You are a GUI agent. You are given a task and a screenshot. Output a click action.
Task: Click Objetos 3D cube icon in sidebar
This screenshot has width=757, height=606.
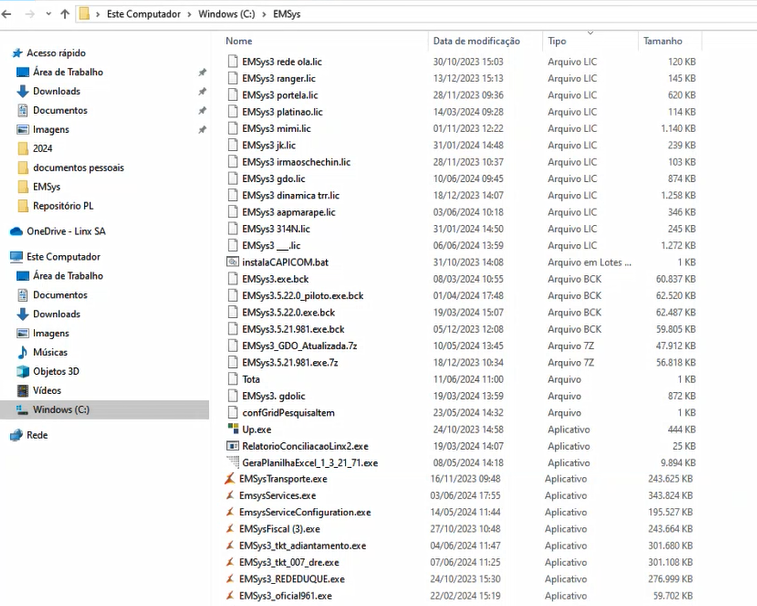point(23,371)
